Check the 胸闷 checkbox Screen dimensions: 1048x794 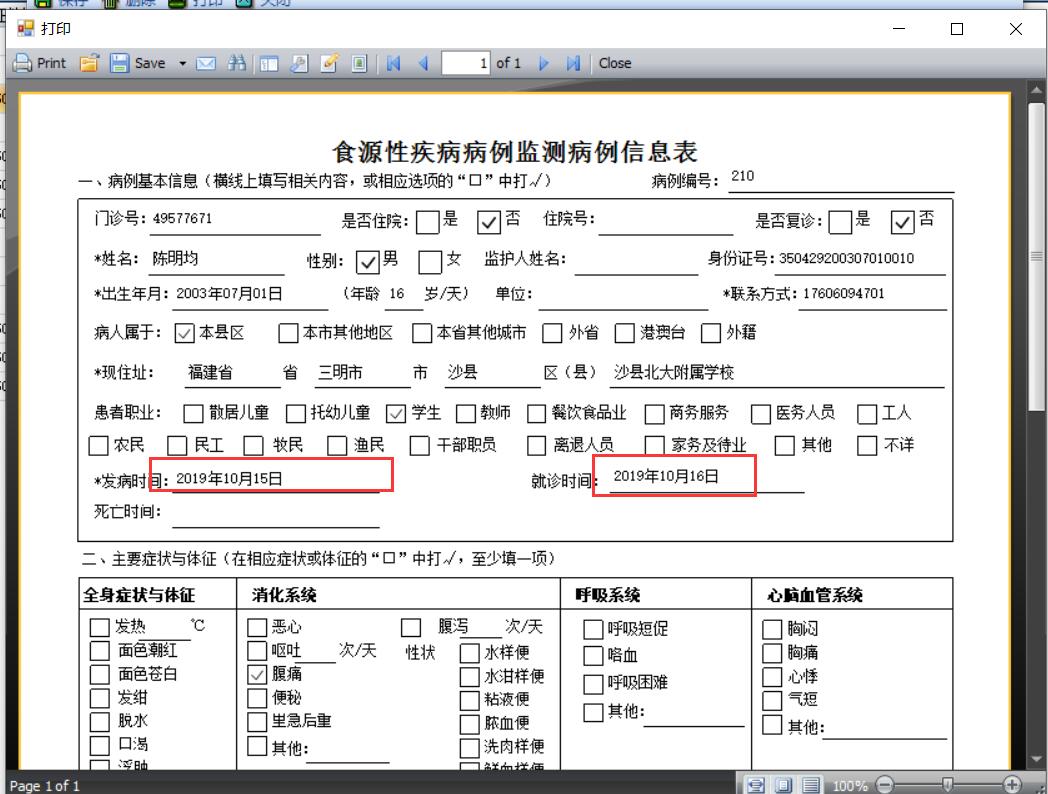click(x=772, y=629)
